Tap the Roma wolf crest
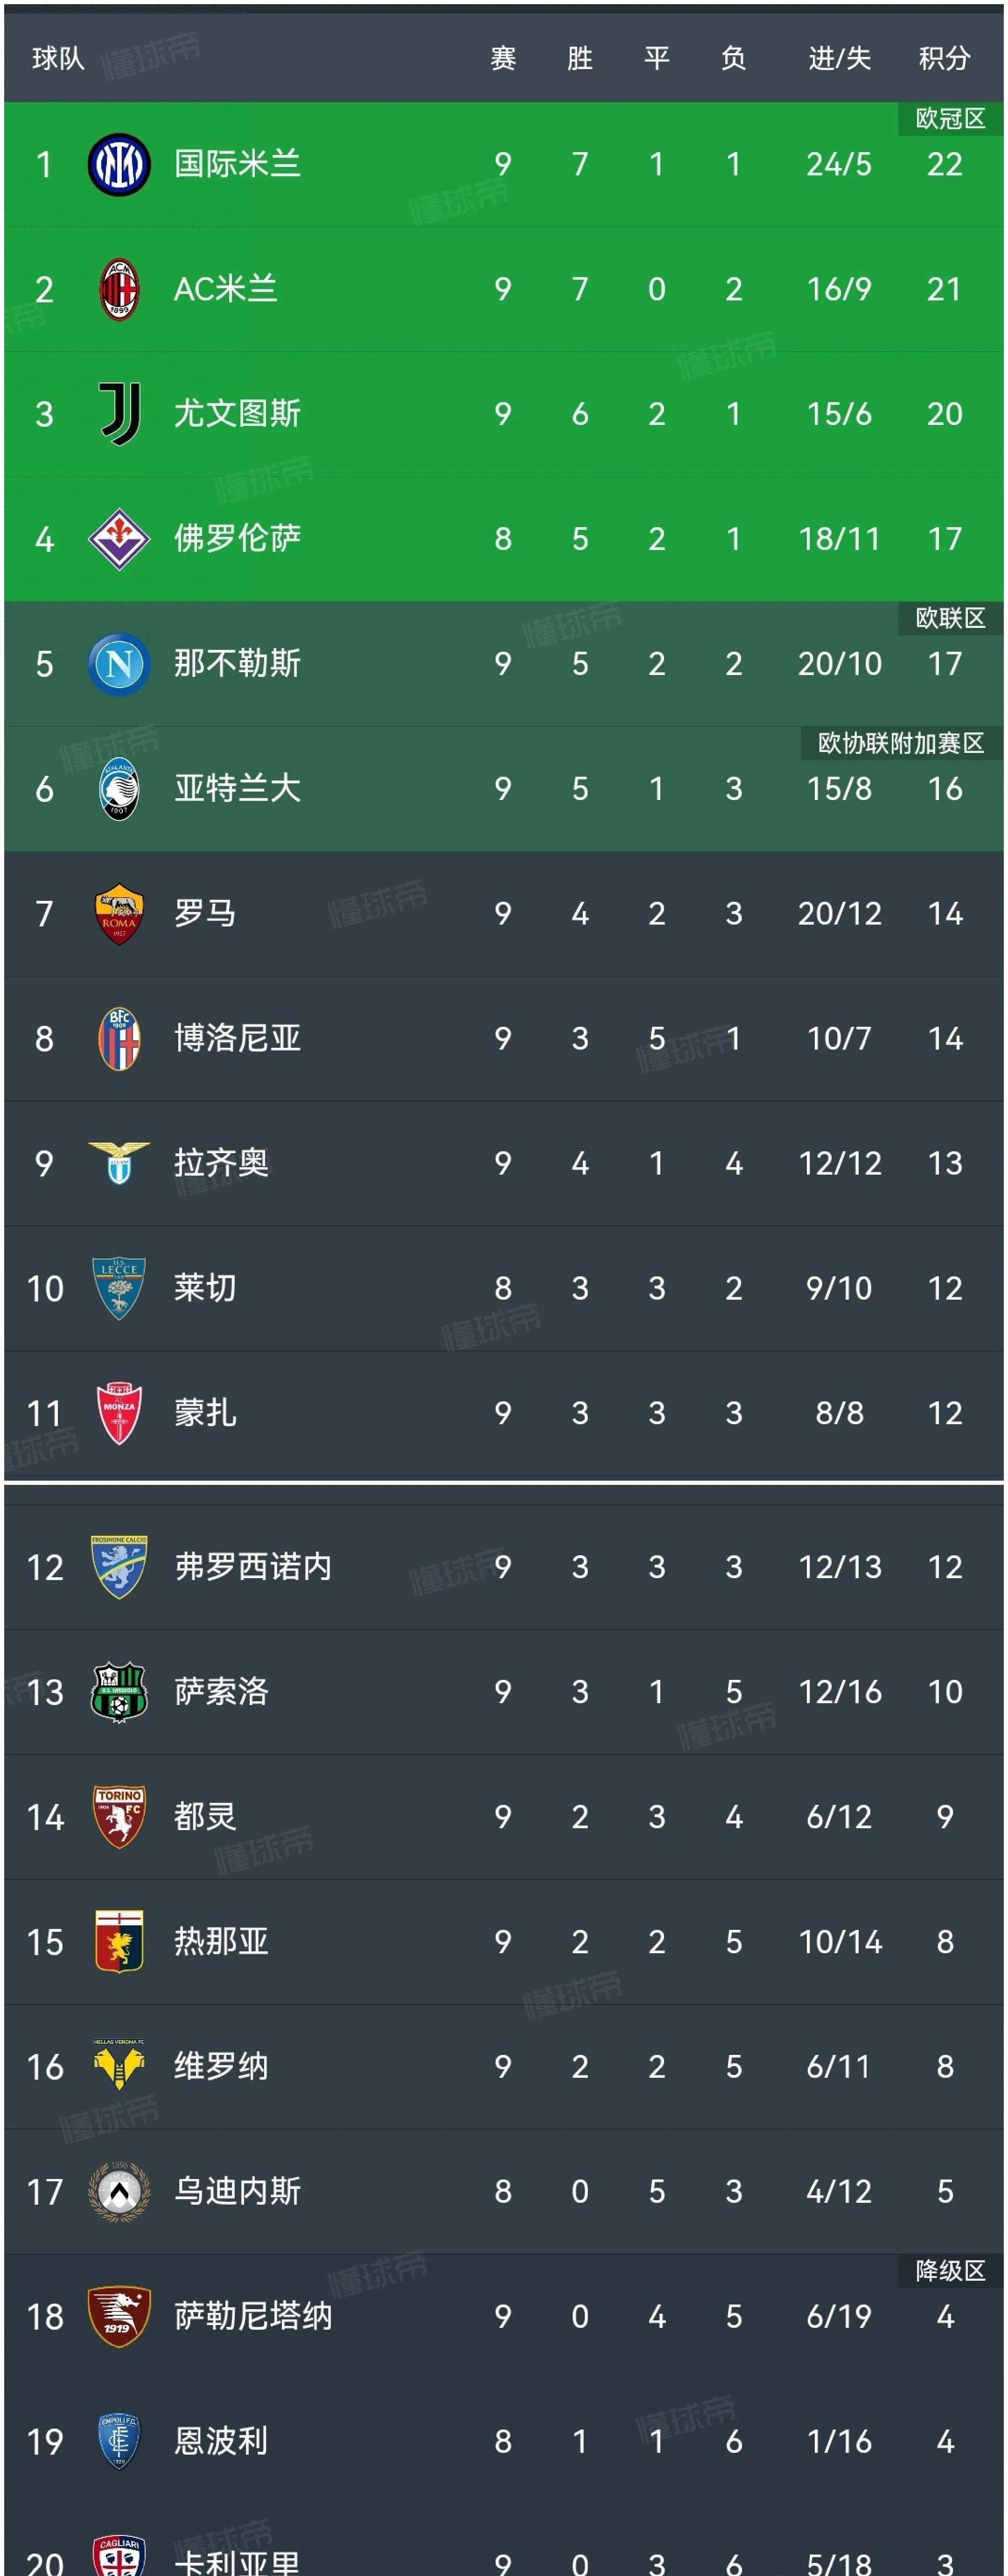The height and width of the screenshot is (2576, 1008). (119, 914)
